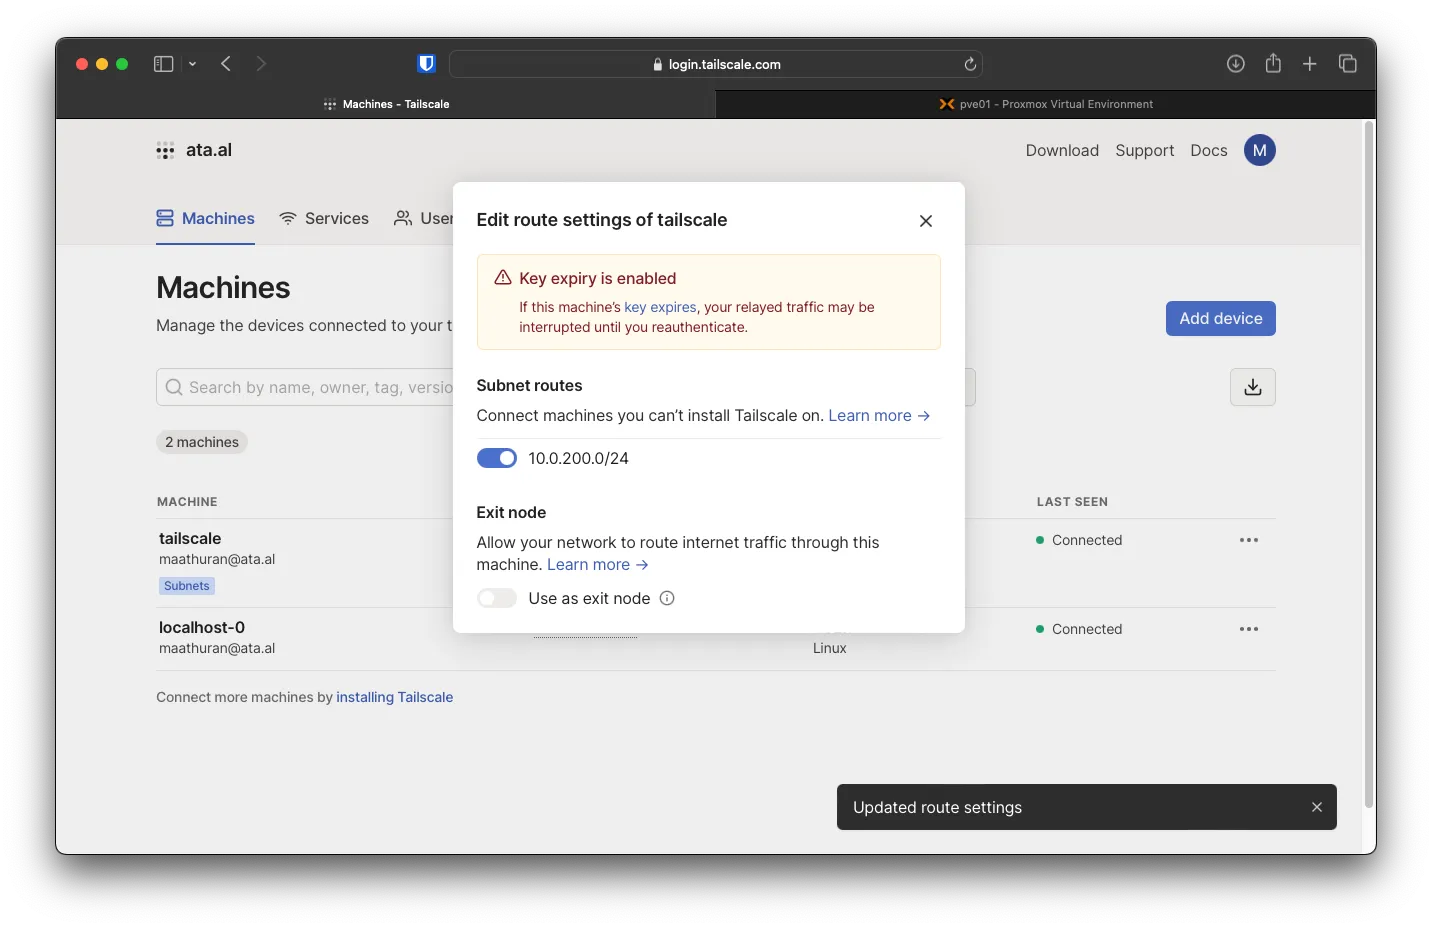This screenshot has width=1432, height=928.
Task: Expand the sidebar dropdown chevron
Action: click(192, 64)
